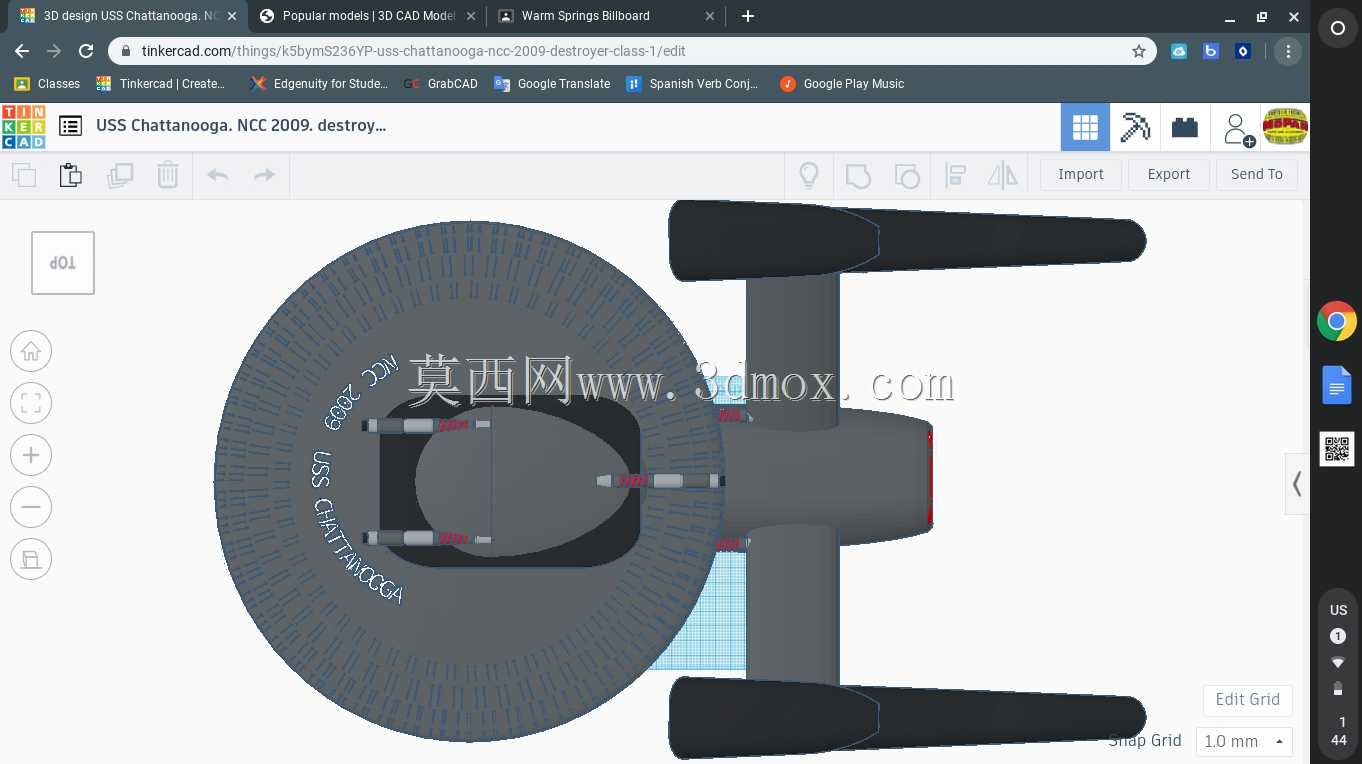Click the Redo arrow icon
Image resolution: width=1362 pixels, height=764 pixels.
tap(264, 175)
